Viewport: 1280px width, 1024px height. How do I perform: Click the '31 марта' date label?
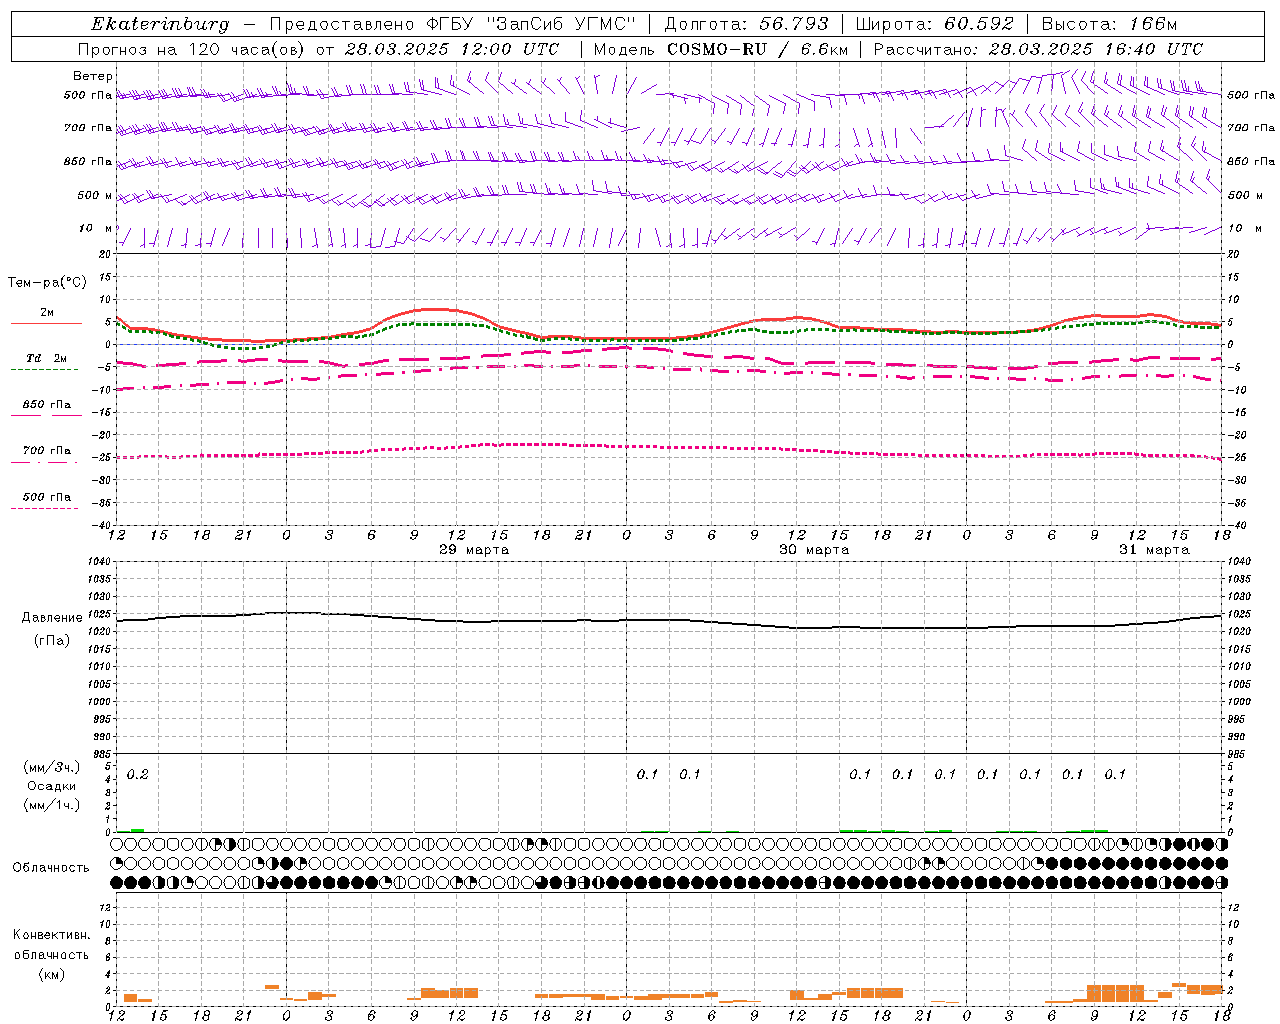(1154, 550)
